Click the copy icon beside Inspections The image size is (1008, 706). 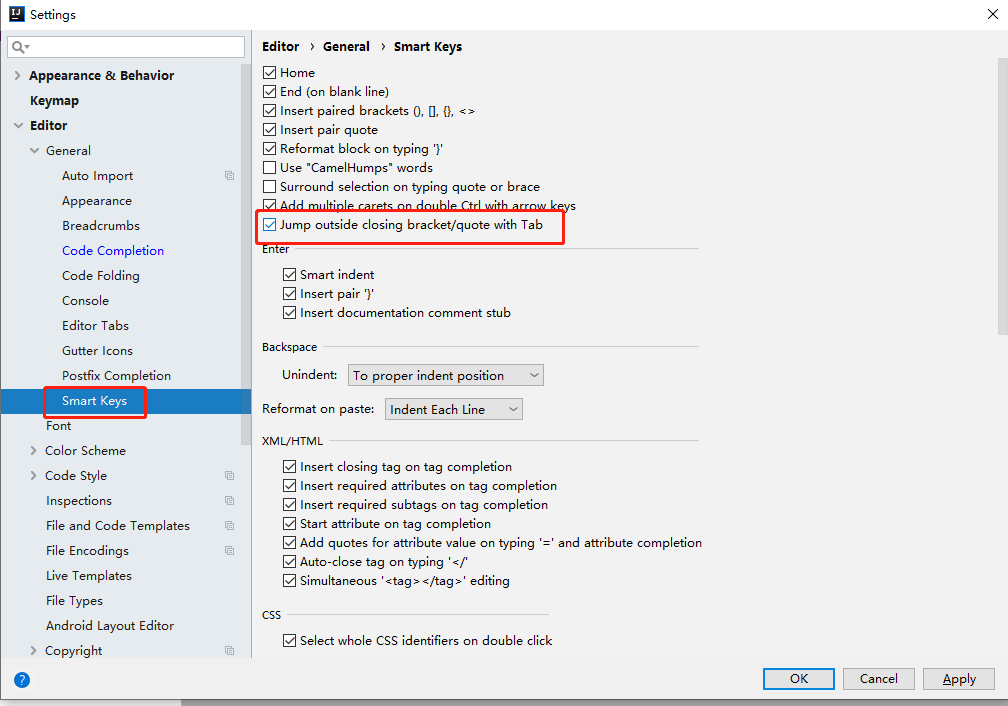tap(230, 501)
